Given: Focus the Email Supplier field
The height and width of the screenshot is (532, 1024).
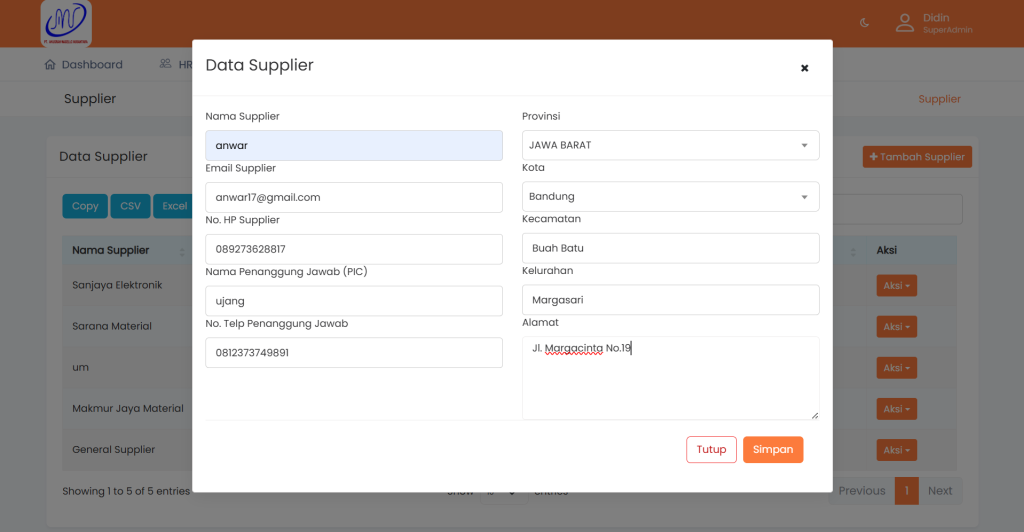Looking at the screenshot, I should click(353, 198).
